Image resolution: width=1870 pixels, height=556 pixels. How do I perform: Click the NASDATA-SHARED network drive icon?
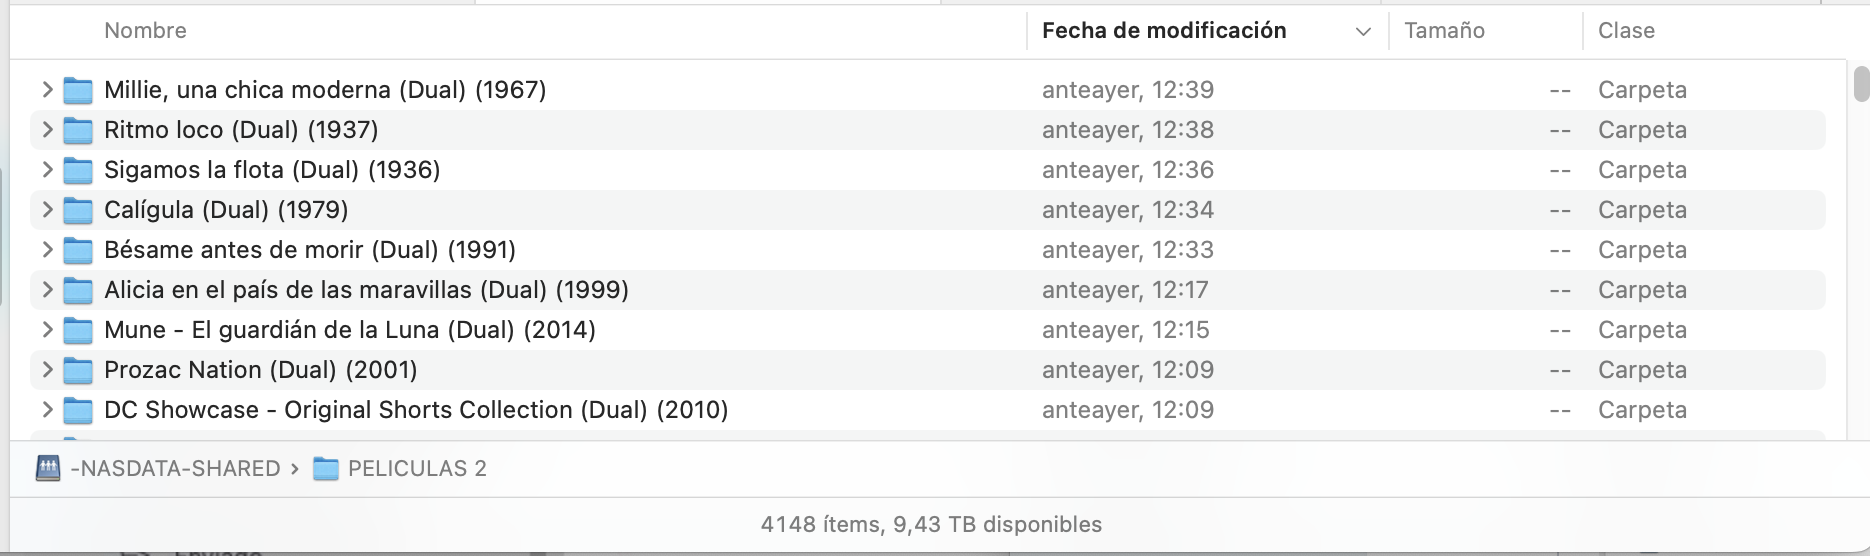[x=48, y=468]
